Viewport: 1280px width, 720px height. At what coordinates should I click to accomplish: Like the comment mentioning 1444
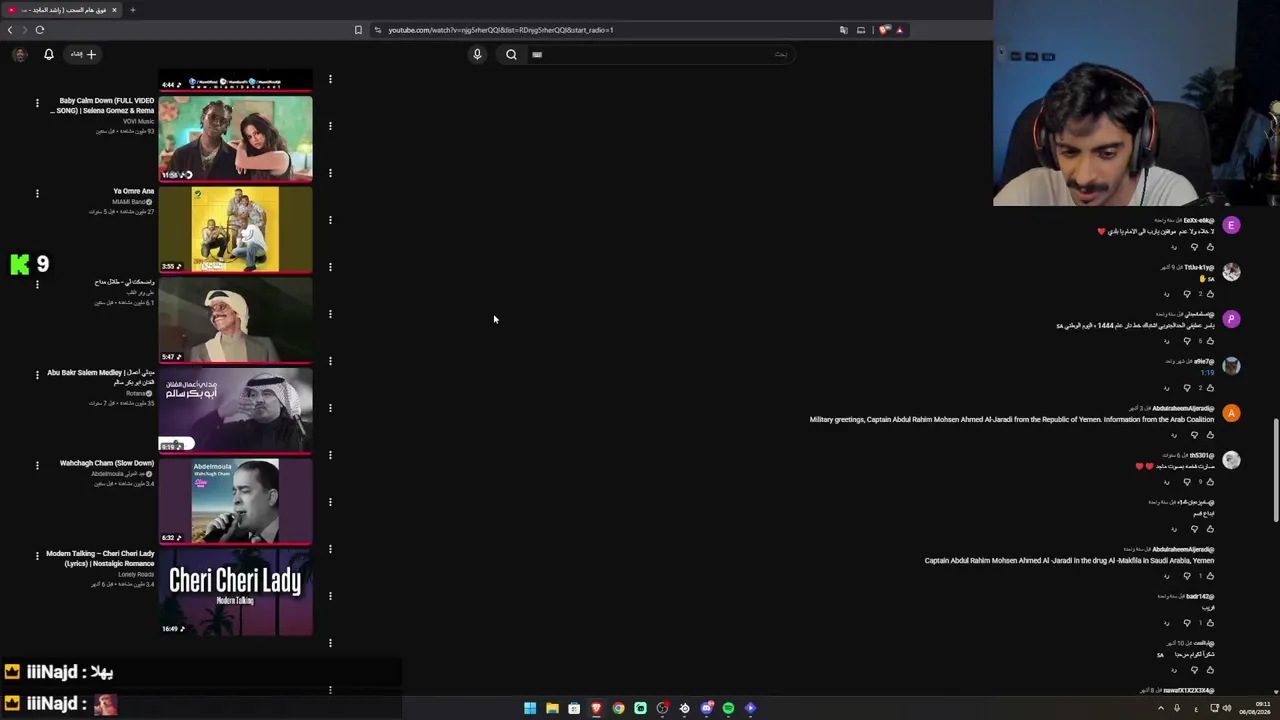coord(1210,341)
